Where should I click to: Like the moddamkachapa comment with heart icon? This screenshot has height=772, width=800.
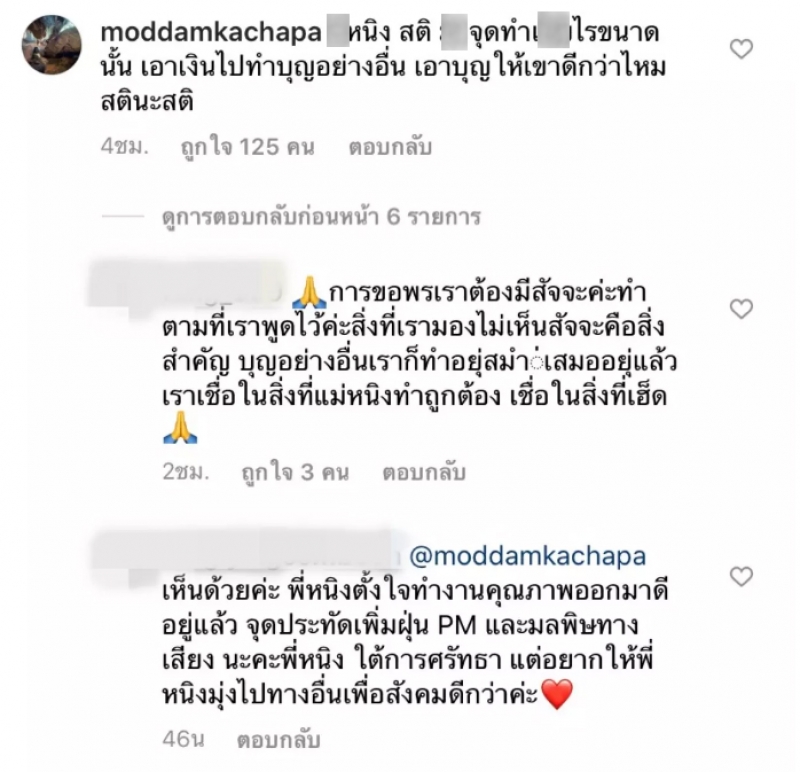click(x=741, y=49)
